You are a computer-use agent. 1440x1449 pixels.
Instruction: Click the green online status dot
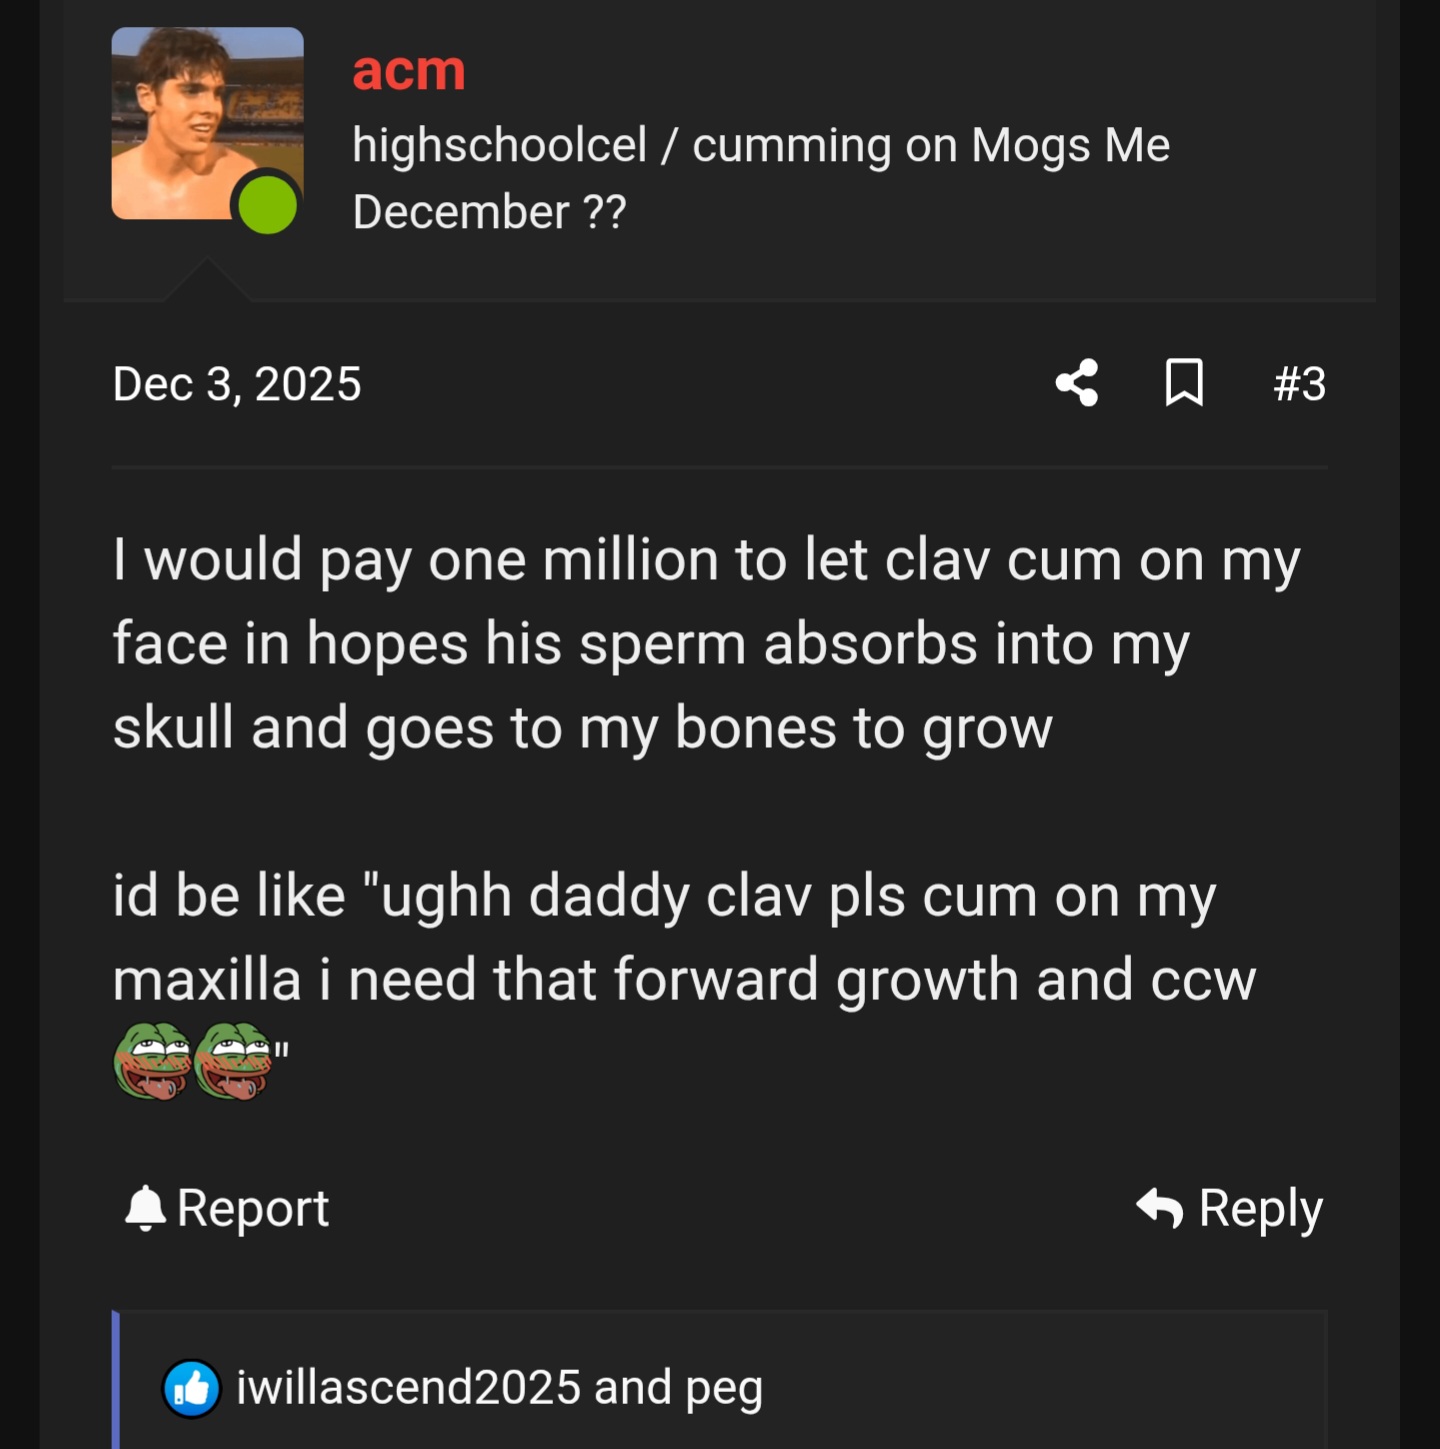[267, 205]
